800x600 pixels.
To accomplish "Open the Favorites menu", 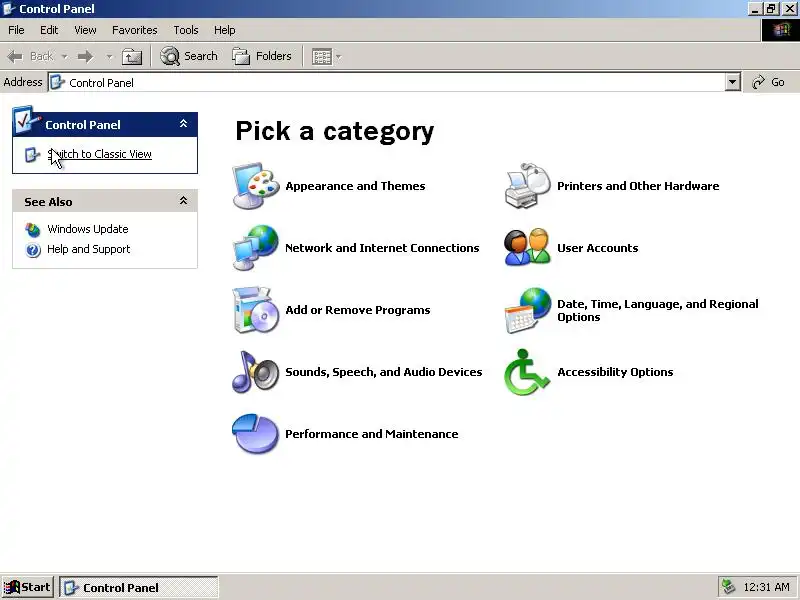I will coord(135,30).
